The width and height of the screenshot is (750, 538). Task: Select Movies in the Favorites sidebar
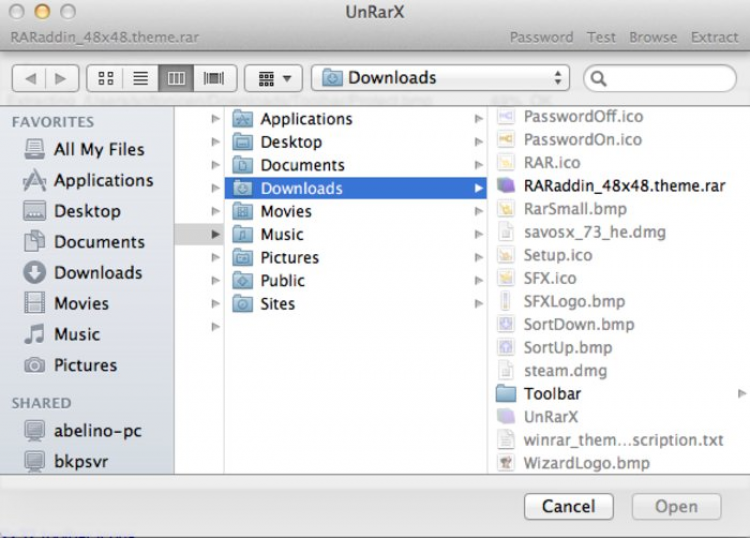coord(66,303)
